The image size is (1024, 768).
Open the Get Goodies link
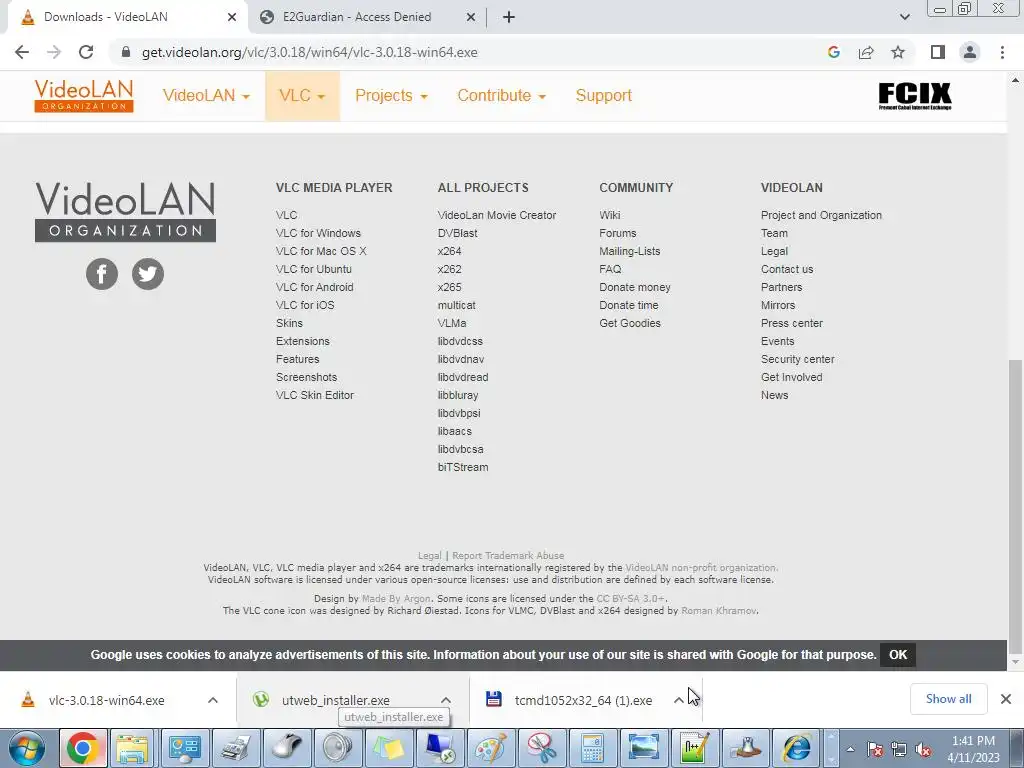pos(630,323)
